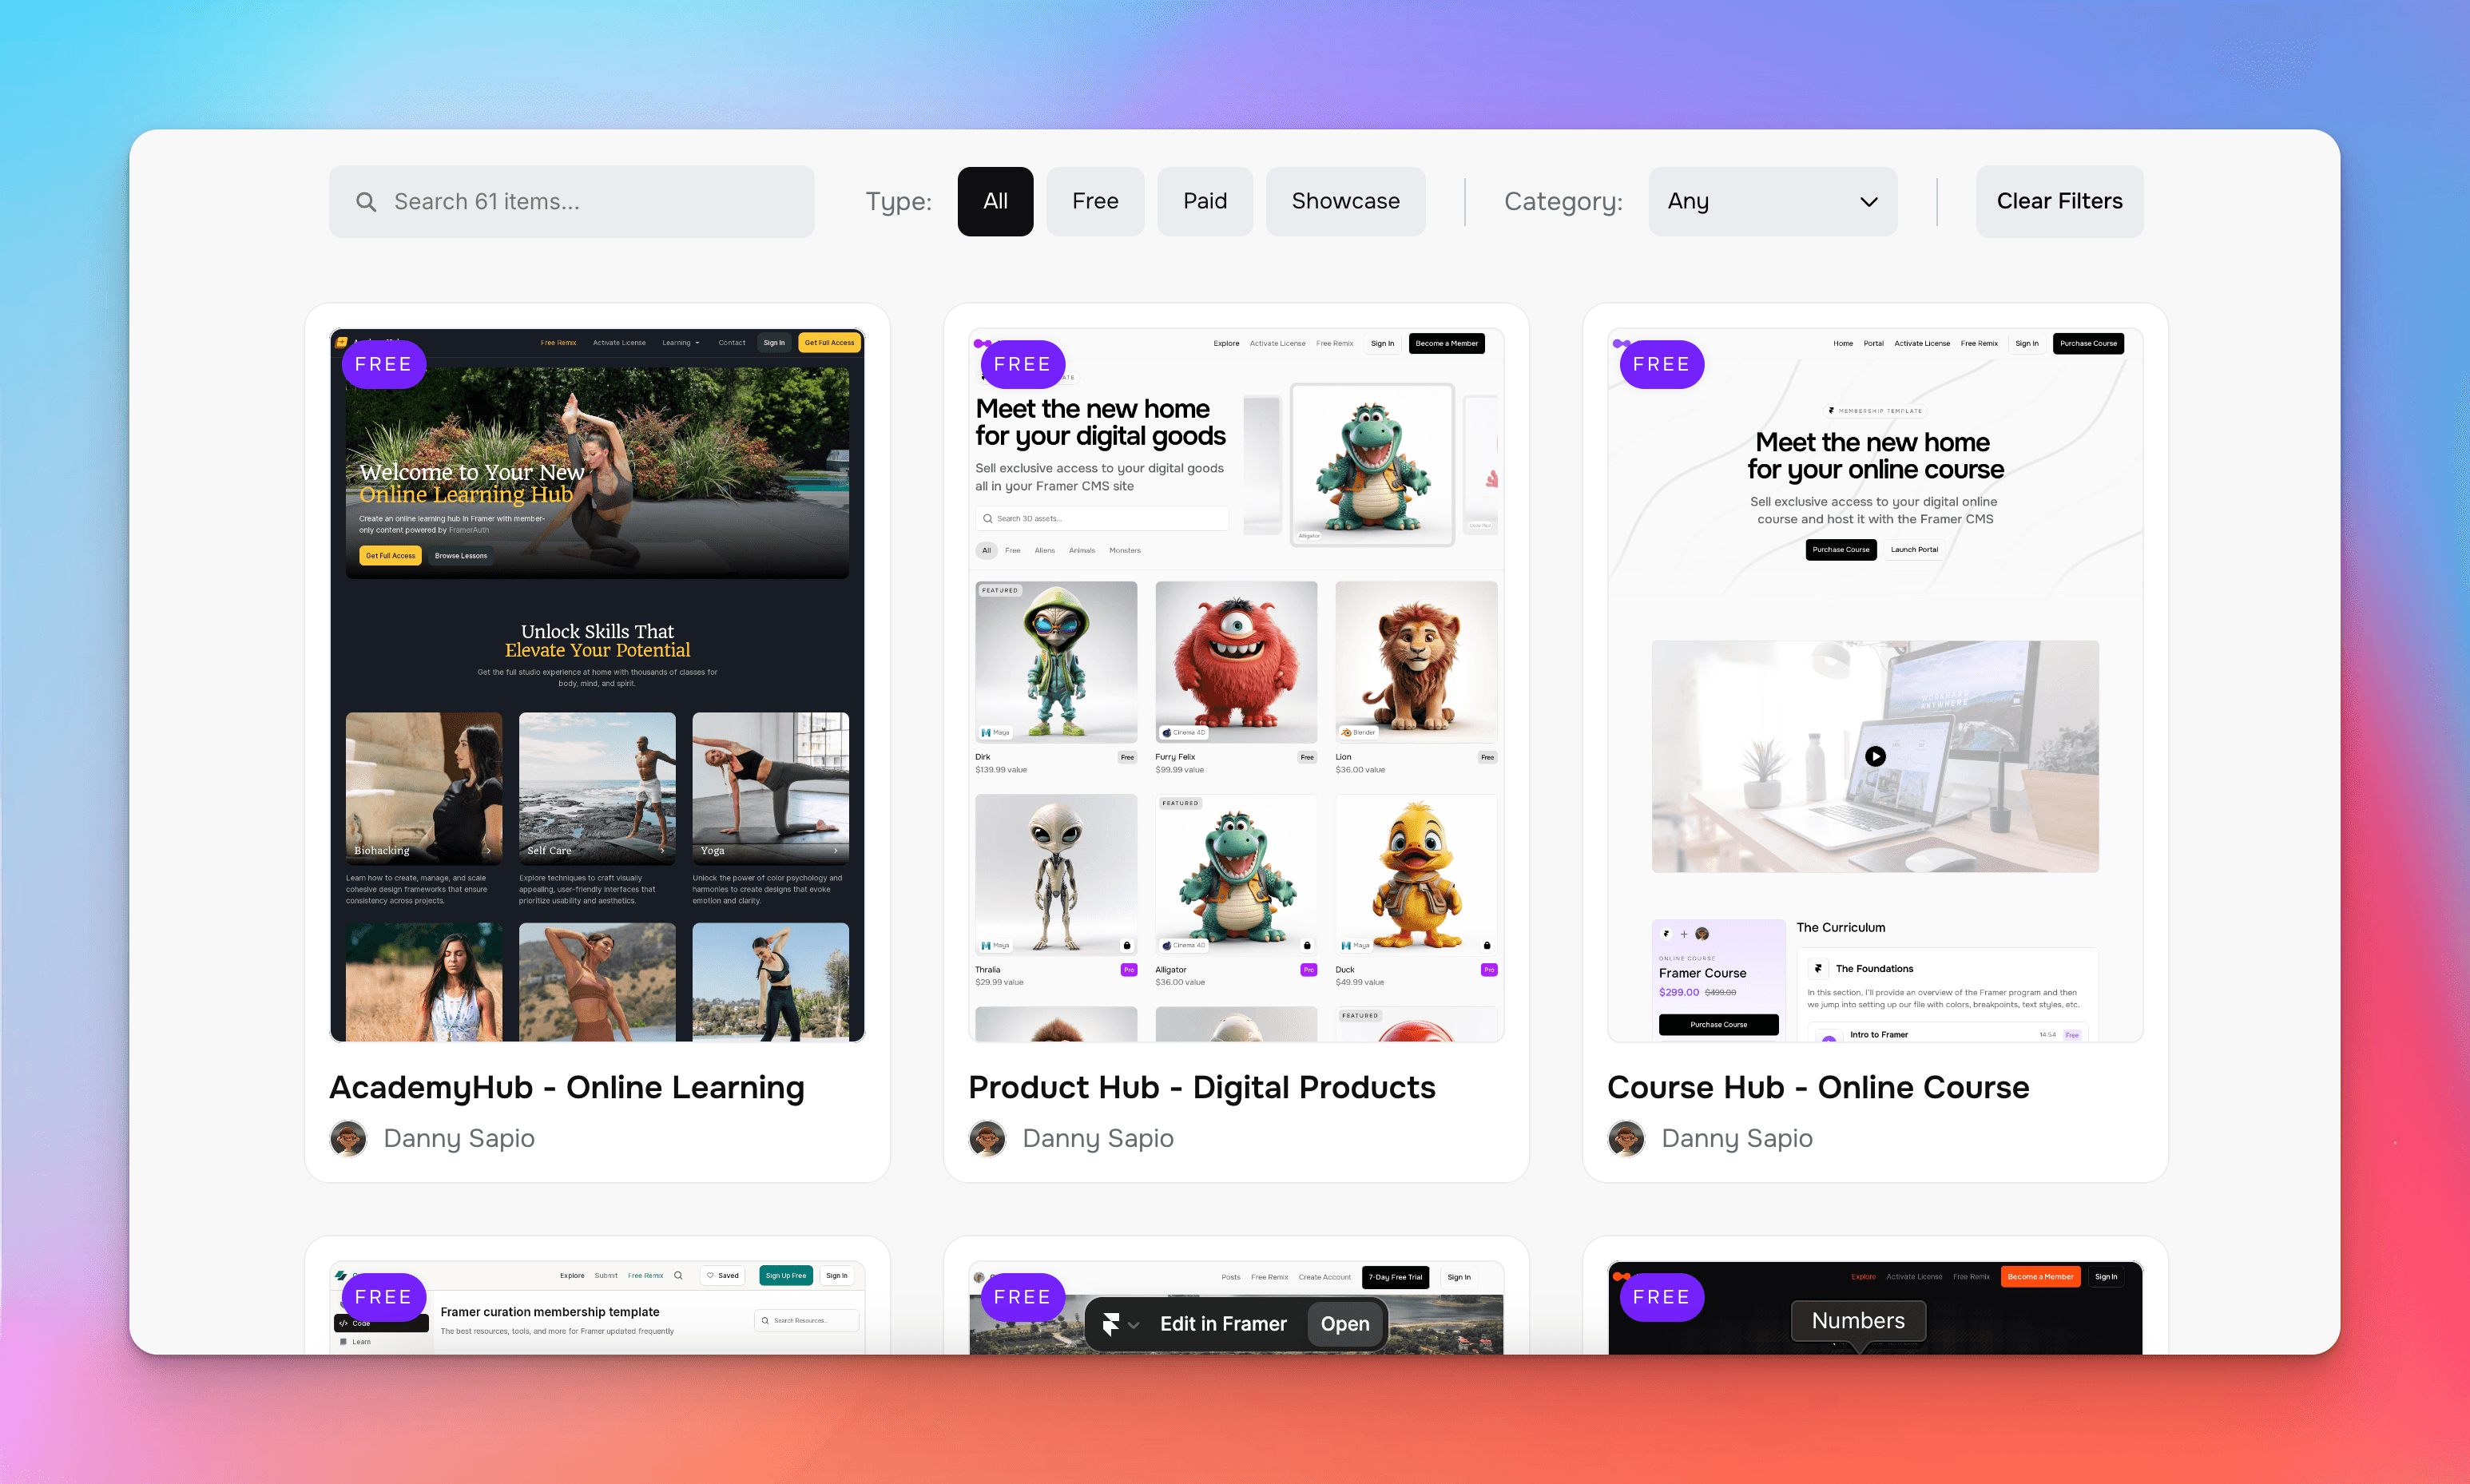Screen dimensions: 2470x1484
Task: Toggle the 'Free' badge on Product Hub
Action: coord(1023,363)
